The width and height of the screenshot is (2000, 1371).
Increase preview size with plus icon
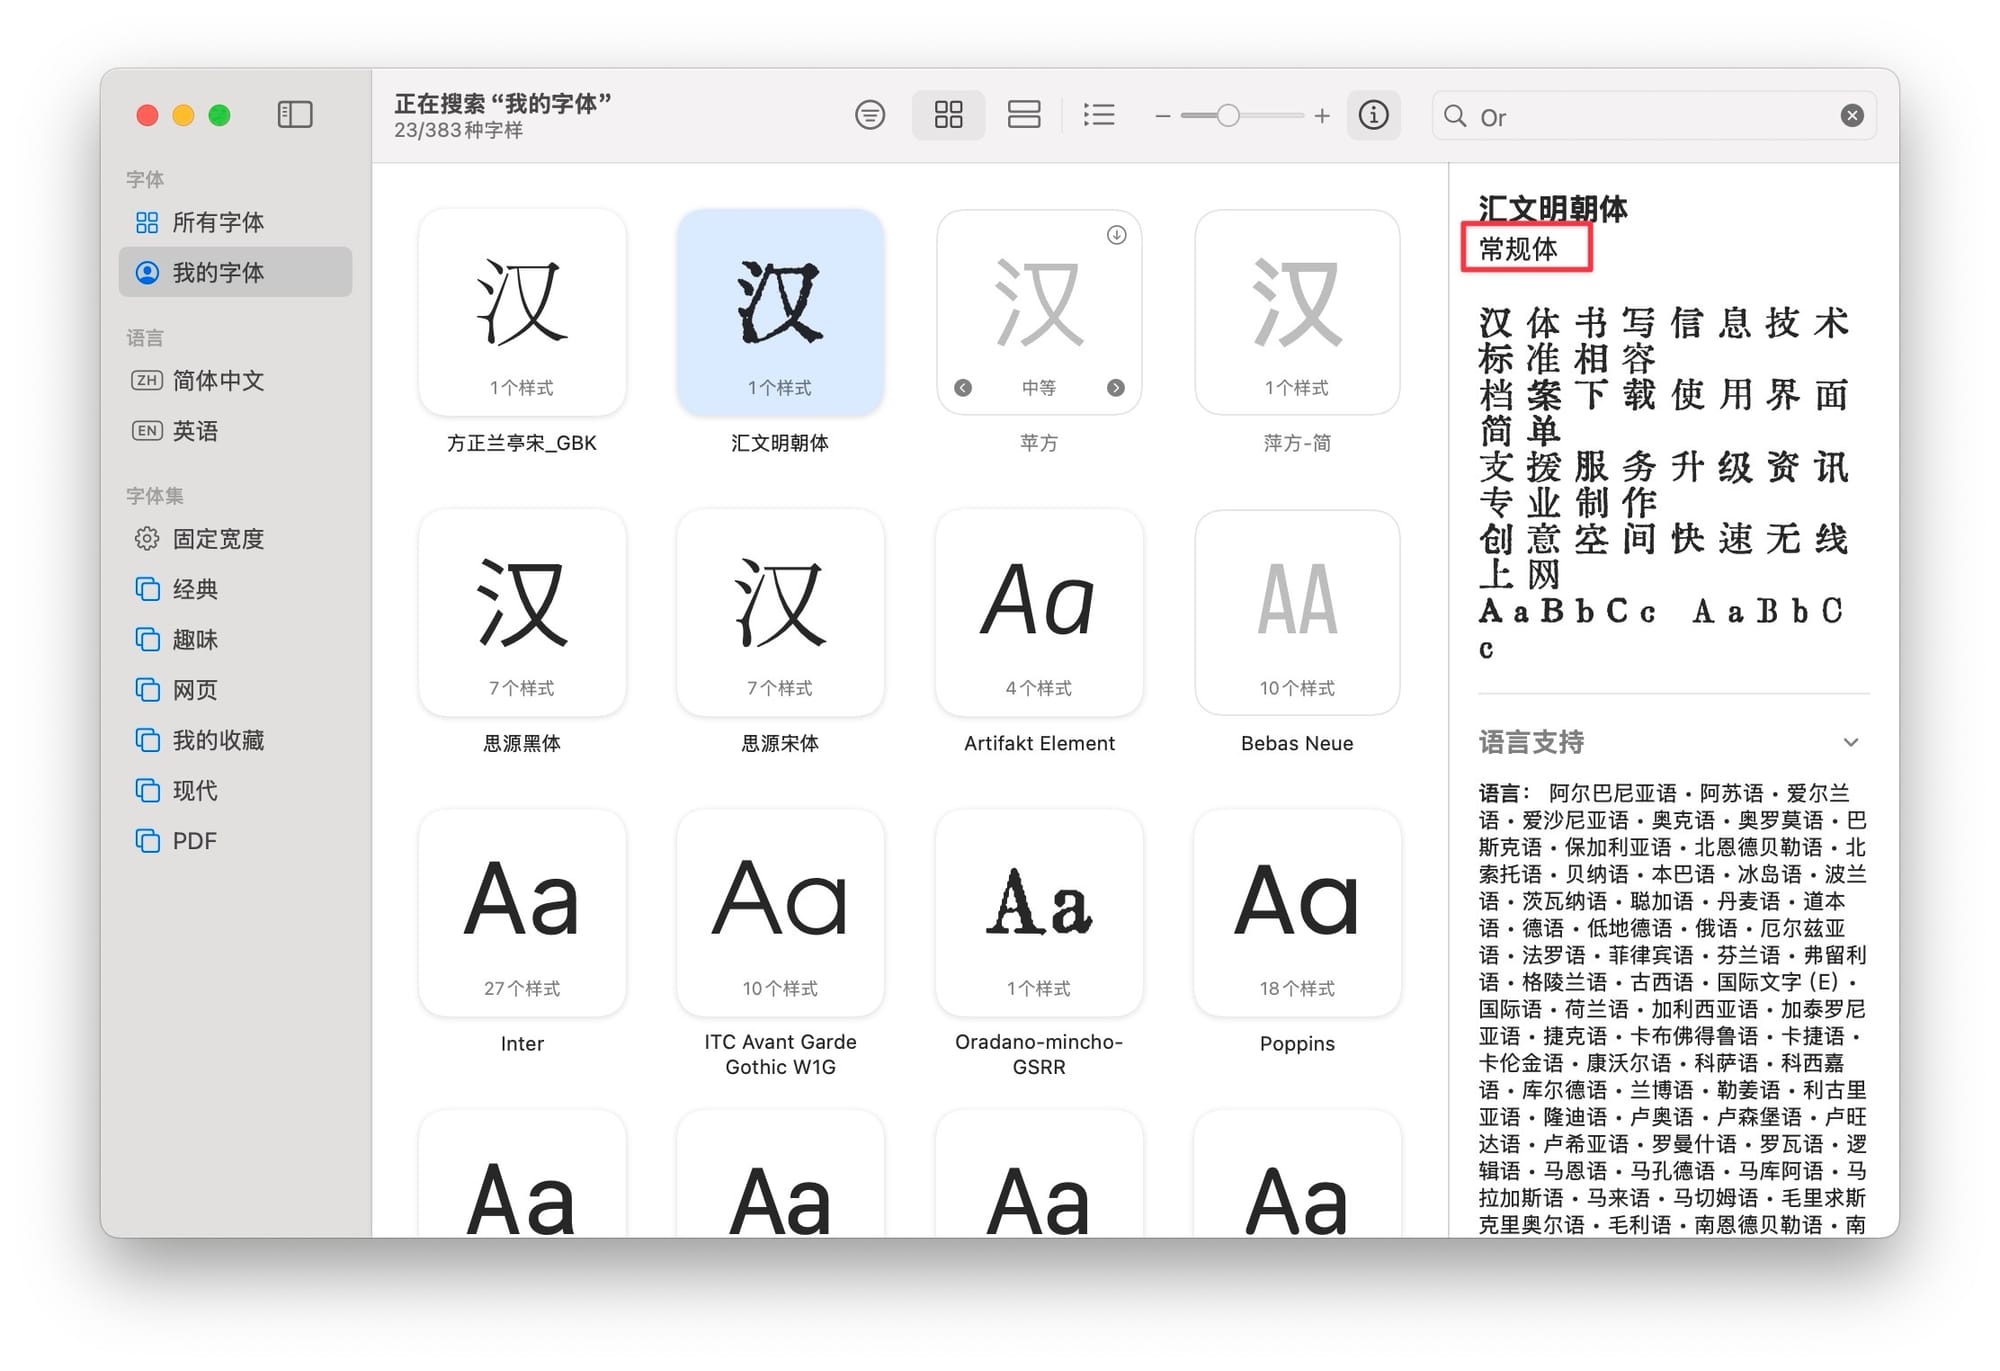[x=1322, y=116]
